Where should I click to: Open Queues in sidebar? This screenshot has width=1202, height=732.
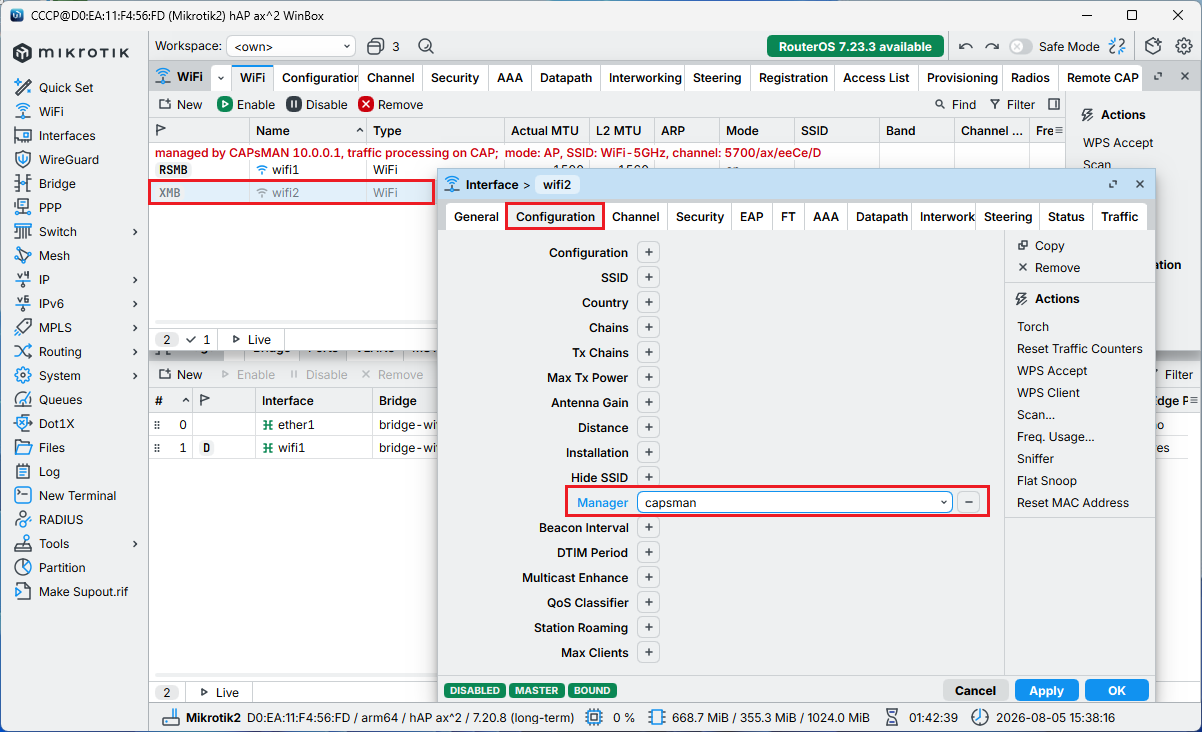click(x=60, y=399)
